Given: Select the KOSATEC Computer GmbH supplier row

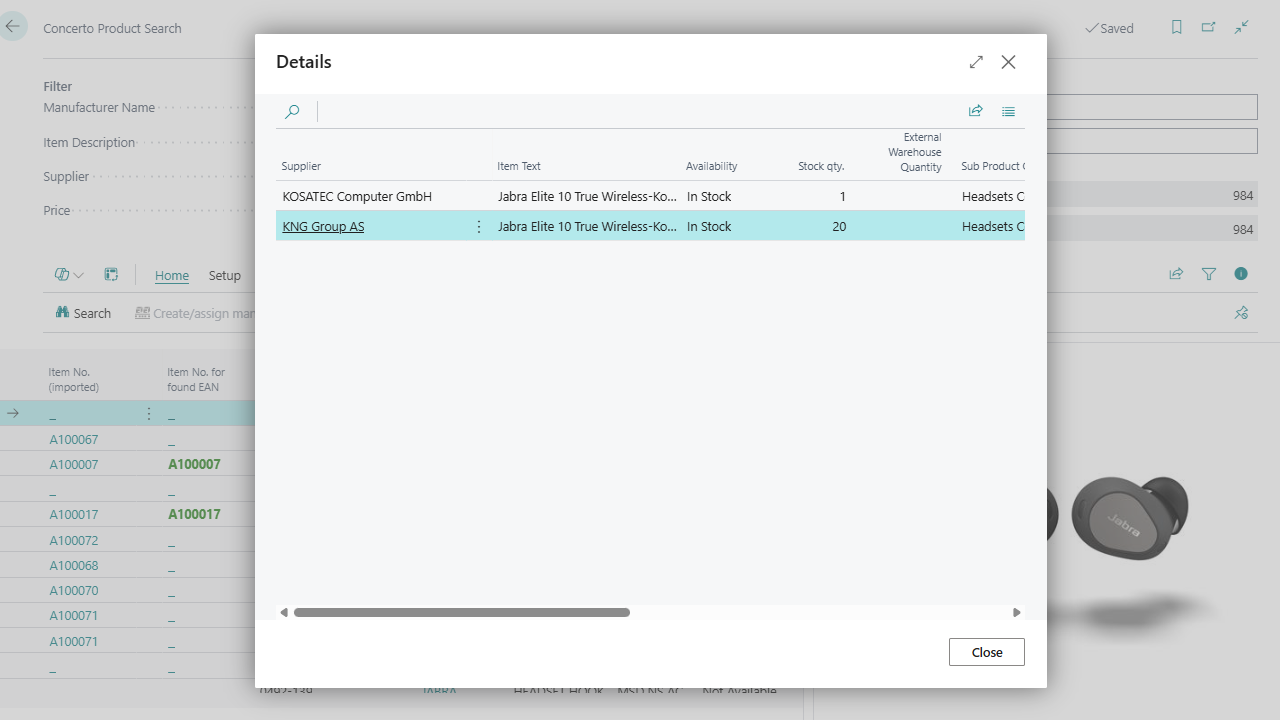Looking at the screenshot, I should coord(650,196).
